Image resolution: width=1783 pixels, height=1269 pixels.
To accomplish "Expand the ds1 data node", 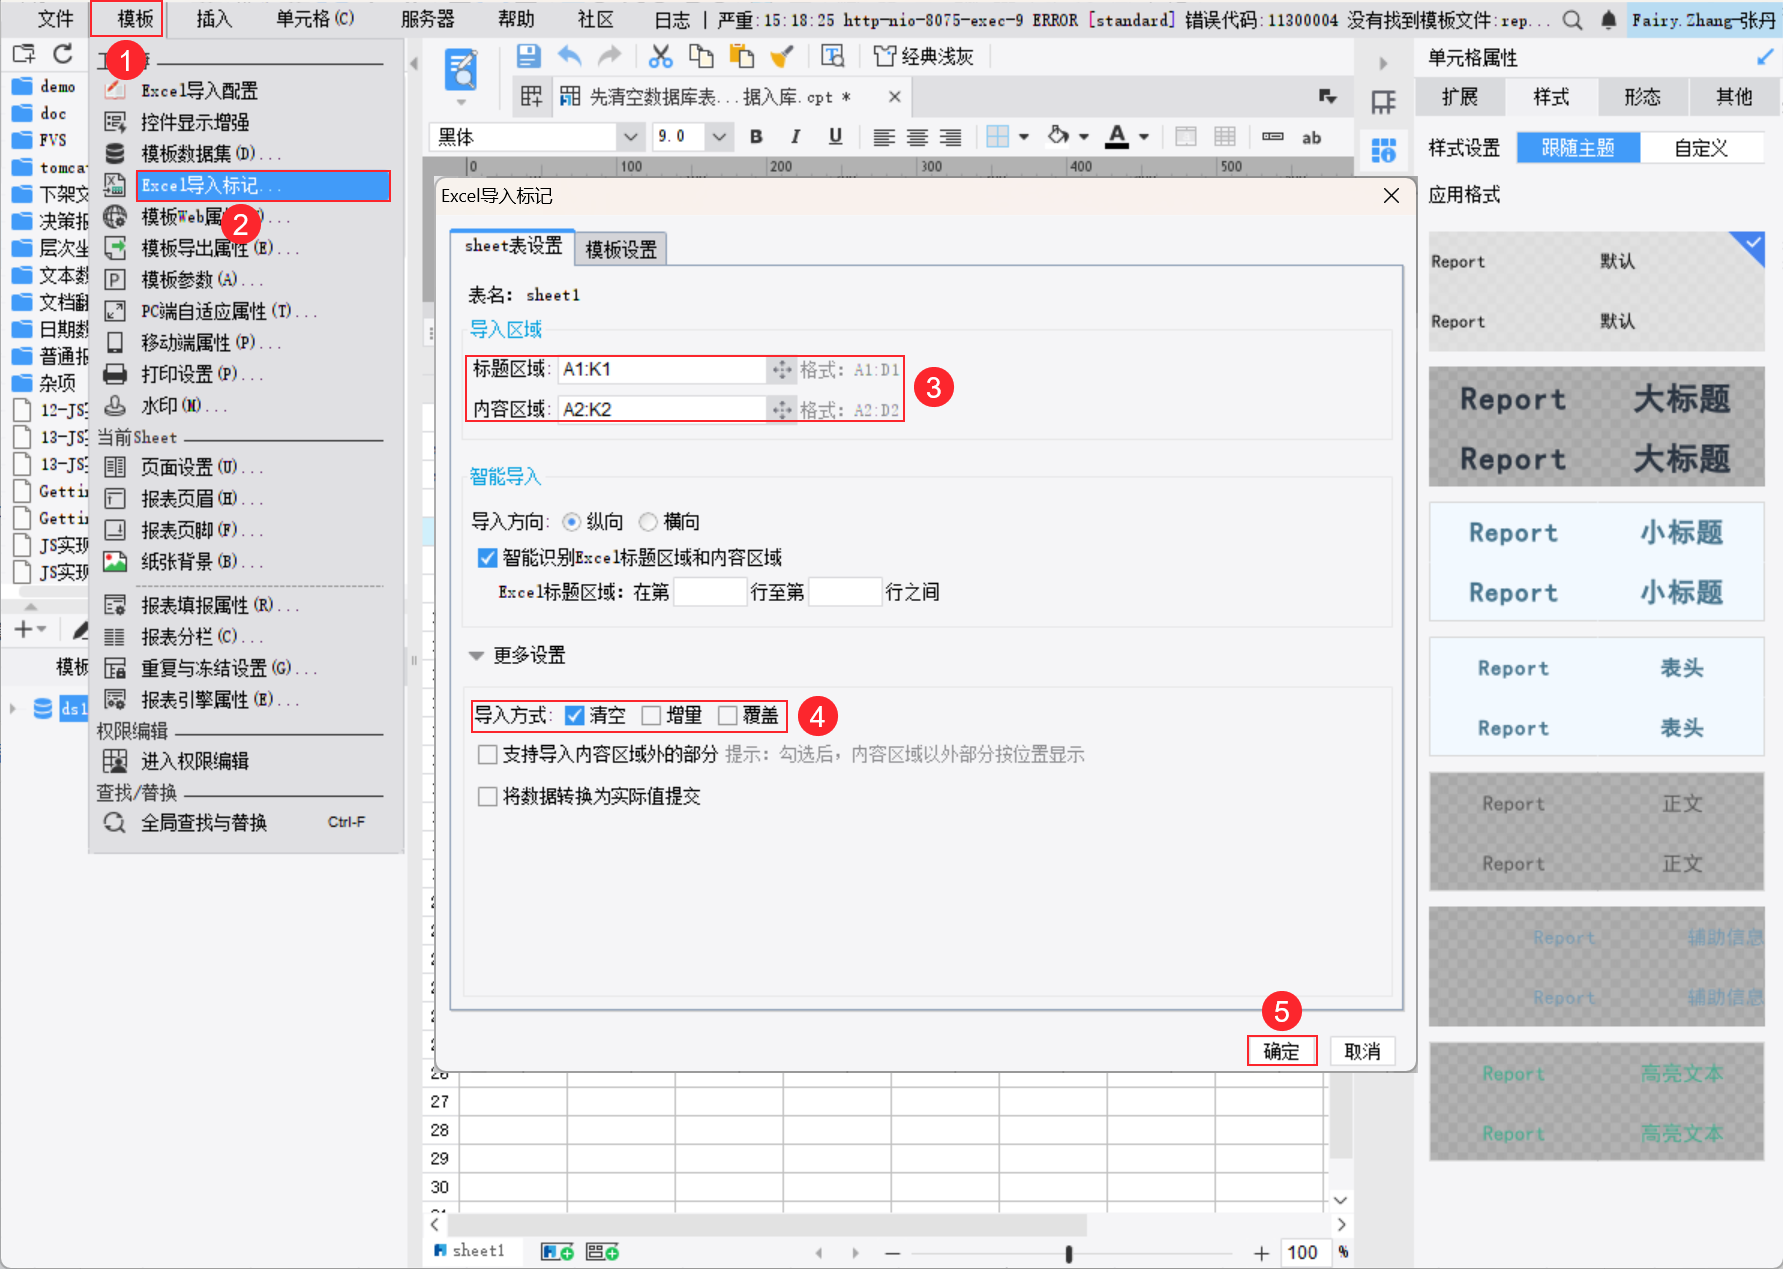I will click(x=13, y=709).
